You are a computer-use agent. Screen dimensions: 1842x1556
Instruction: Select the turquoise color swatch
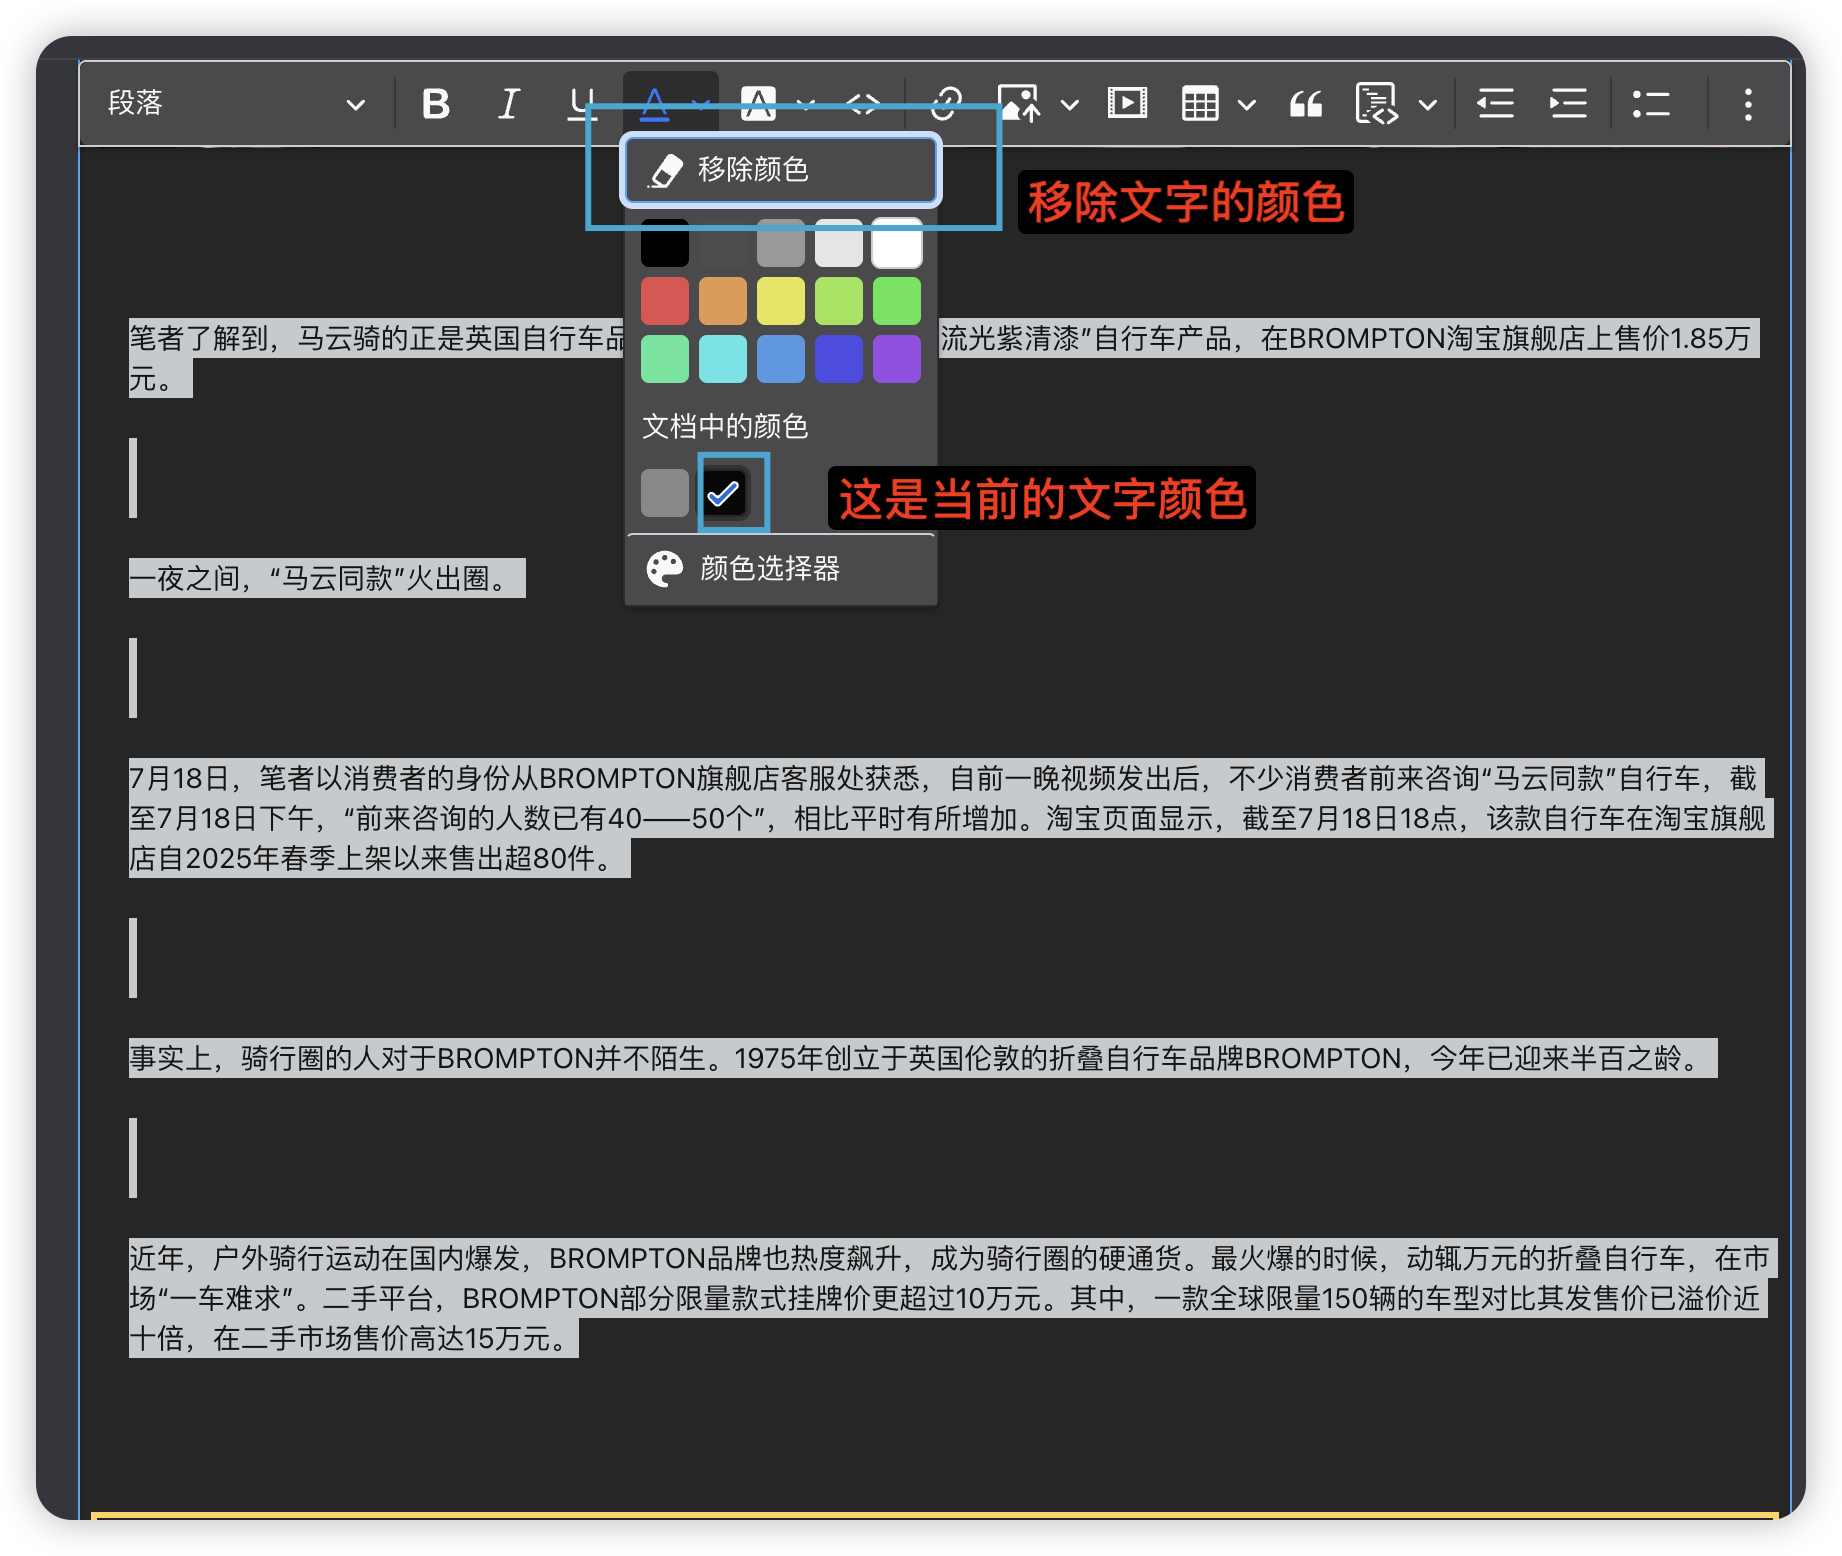coord(723,359)
